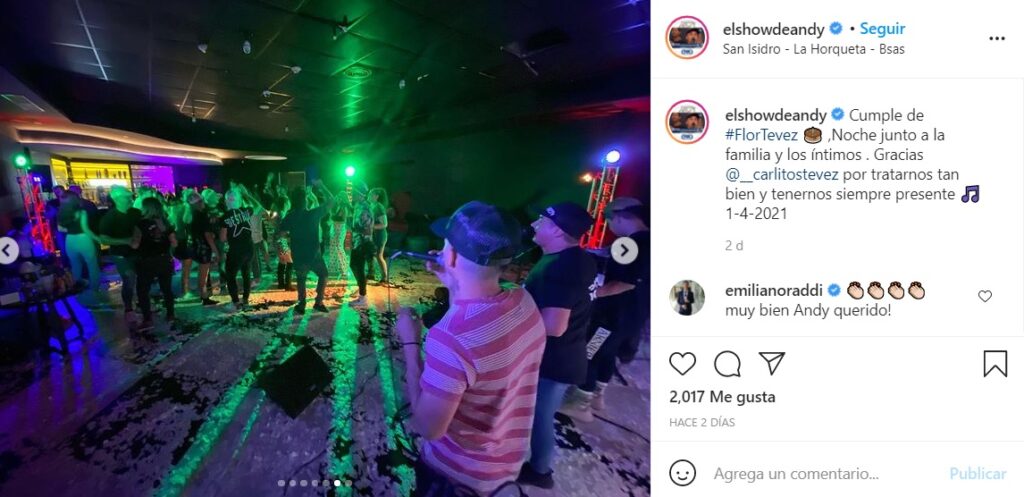Open the #FlorTevez hashtag link
This screenshot has height=497, width=1024.
761,135
